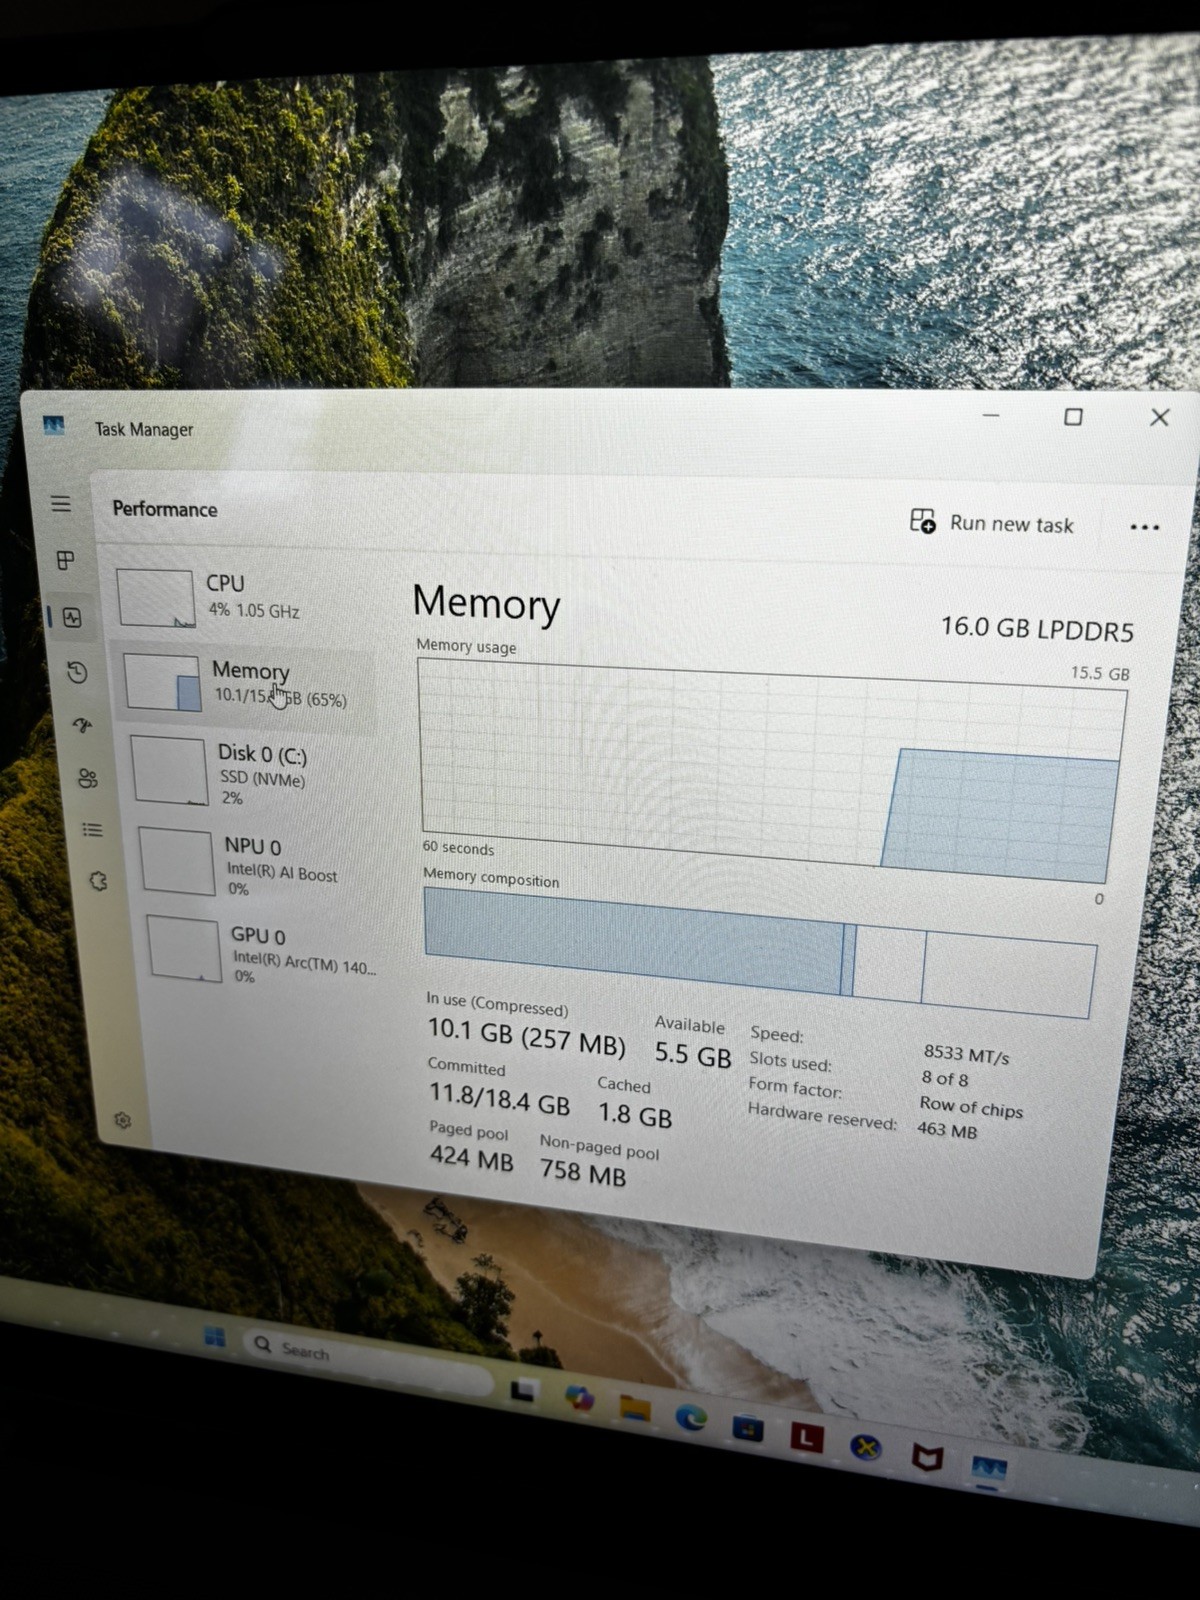Open Microsoft Edge from the taskbar
The height and width of the screenshot is (1600, 1200).
point(691,1417)
